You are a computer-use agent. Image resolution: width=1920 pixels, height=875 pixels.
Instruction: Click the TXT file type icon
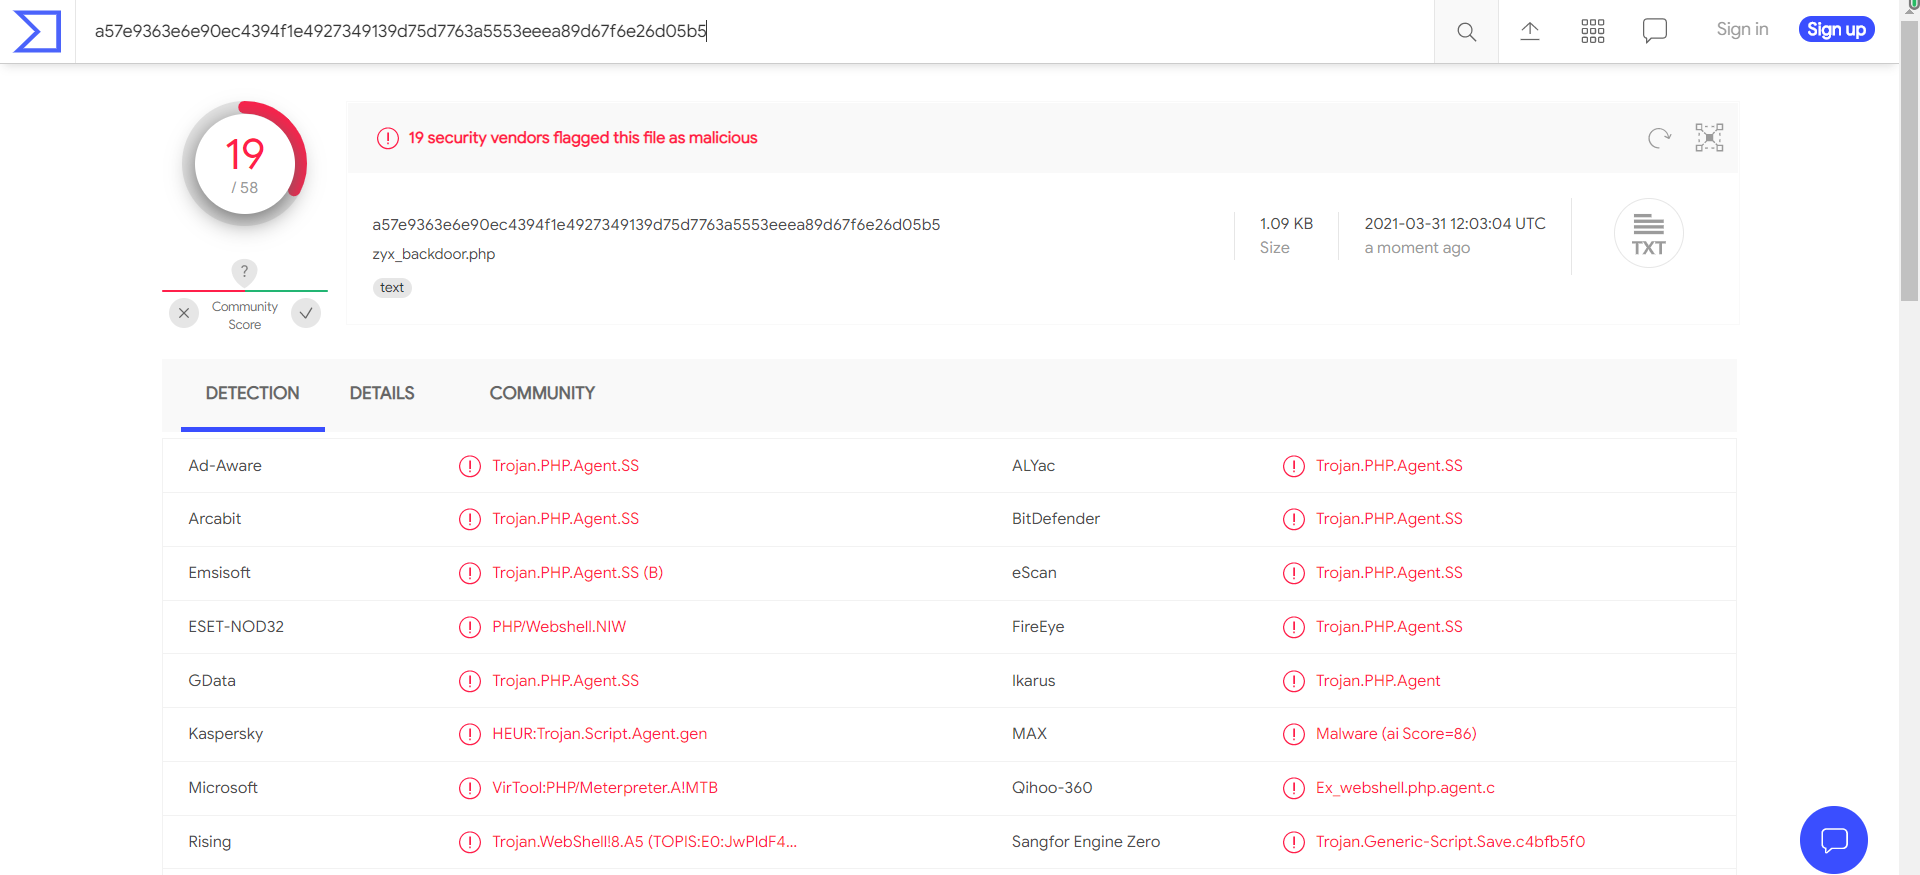pos(1648,234)
